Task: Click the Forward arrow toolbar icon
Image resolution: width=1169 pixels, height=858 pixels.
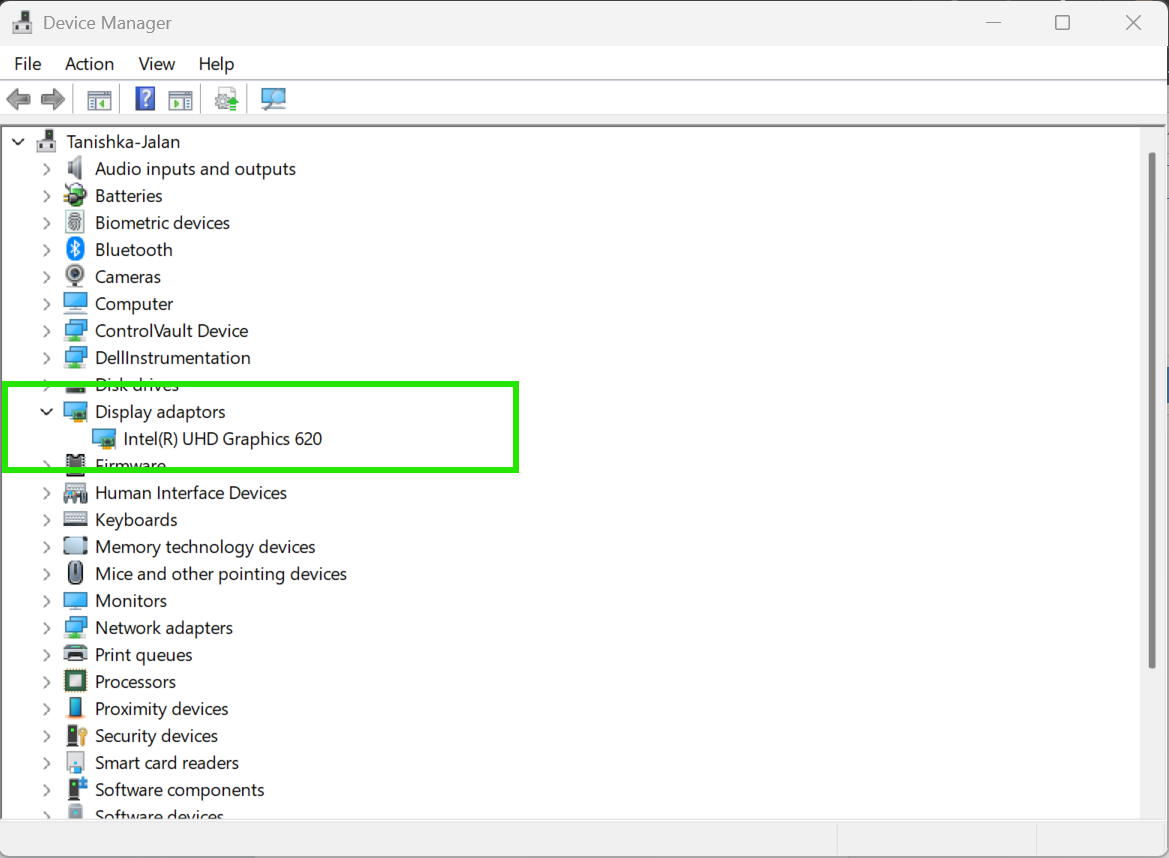Action: (x=52, y=99)
